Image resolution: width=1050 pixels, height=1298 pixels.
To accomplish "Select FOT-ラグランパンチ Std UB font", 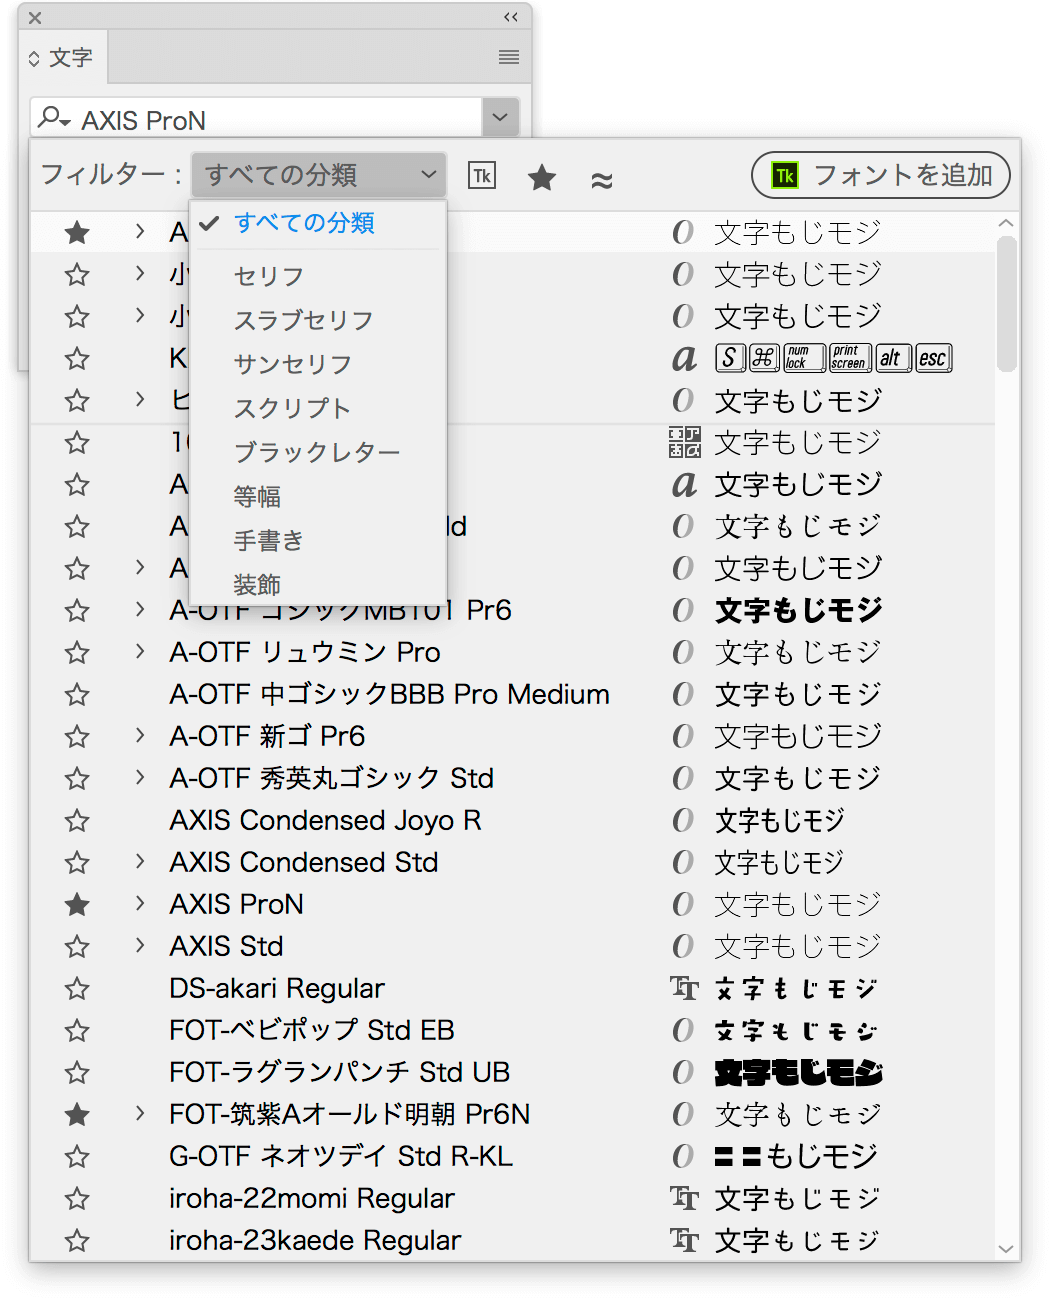I will point(340,1072).
